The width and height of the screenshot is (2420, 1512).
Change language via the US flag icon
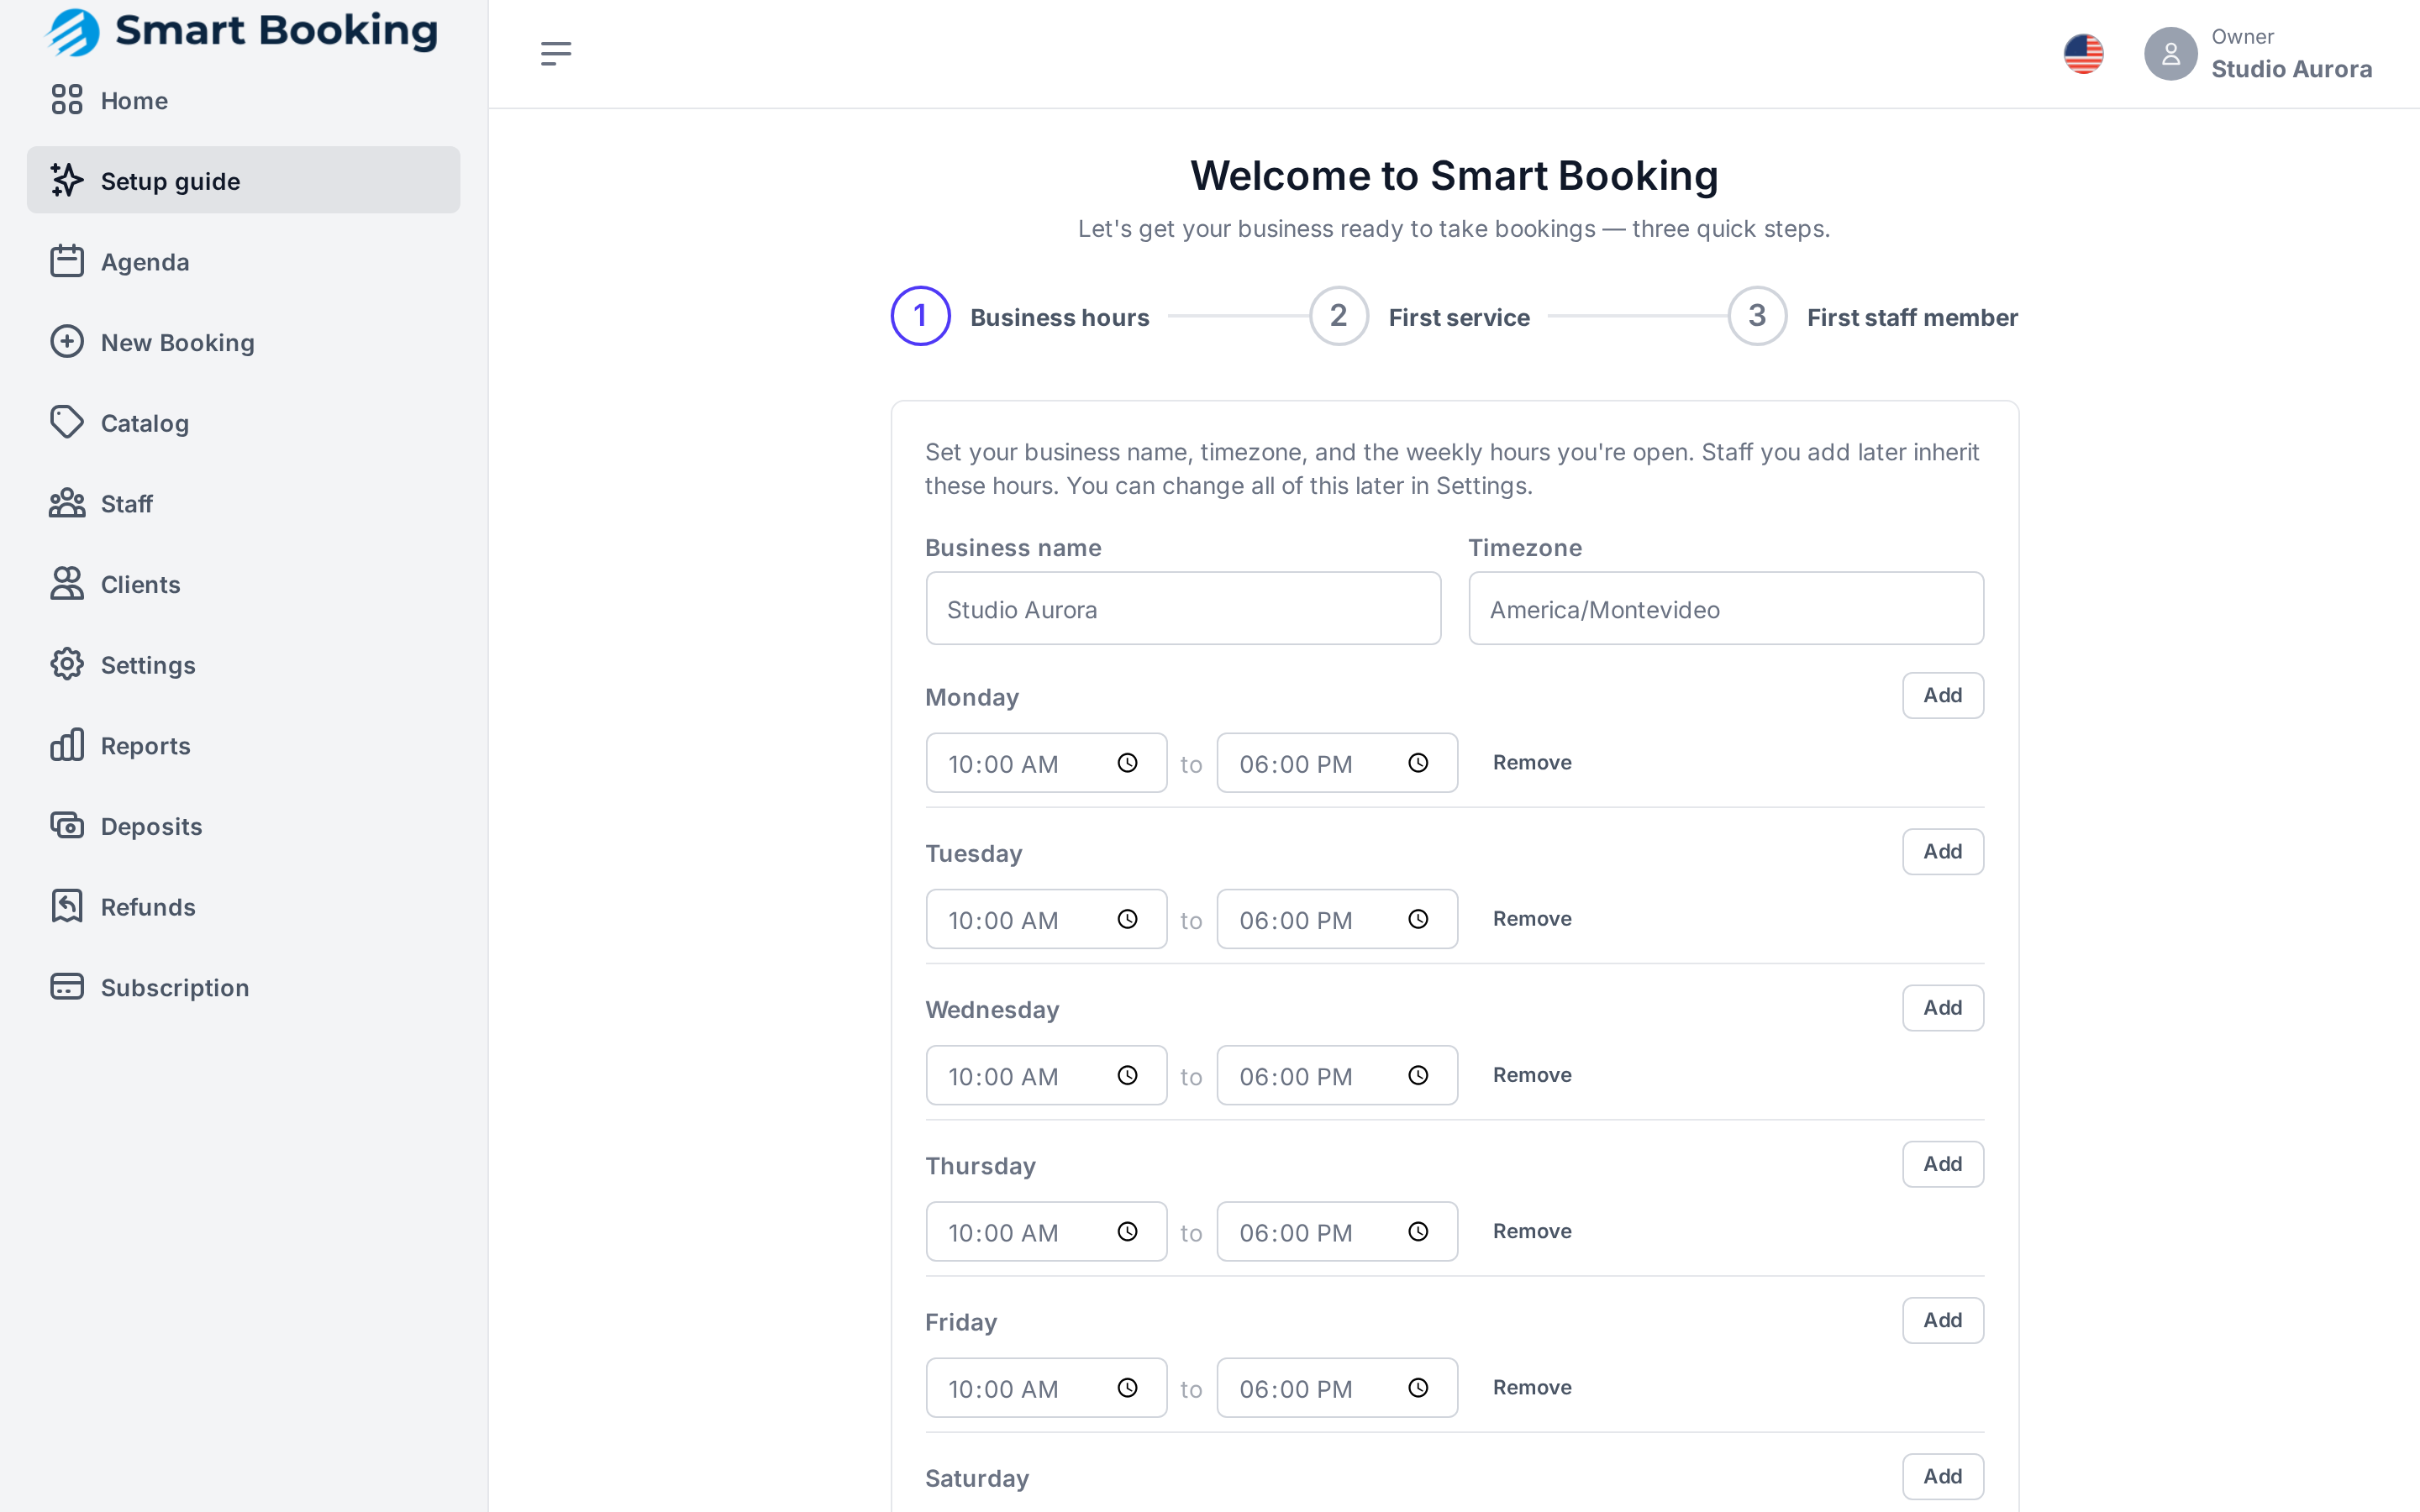point(2083,54)
